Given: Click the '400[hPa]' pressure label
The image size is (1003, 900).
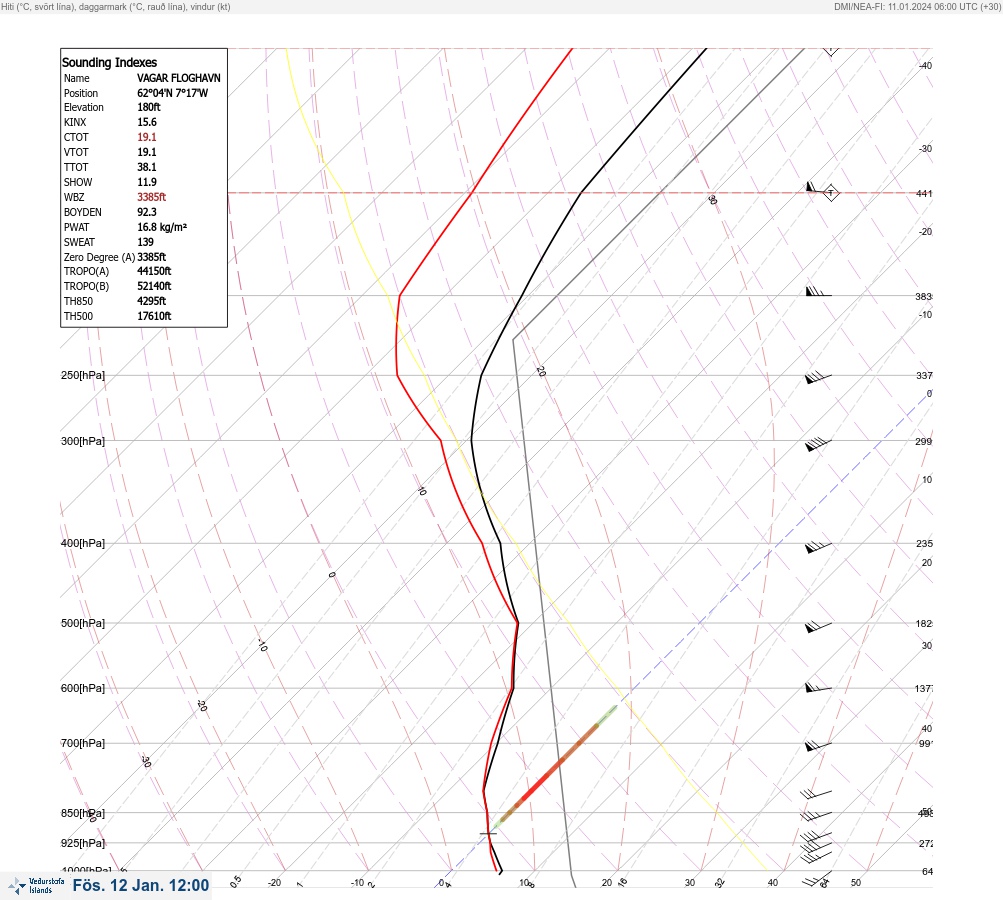Looking at the screenshot, I should [83, 543].
